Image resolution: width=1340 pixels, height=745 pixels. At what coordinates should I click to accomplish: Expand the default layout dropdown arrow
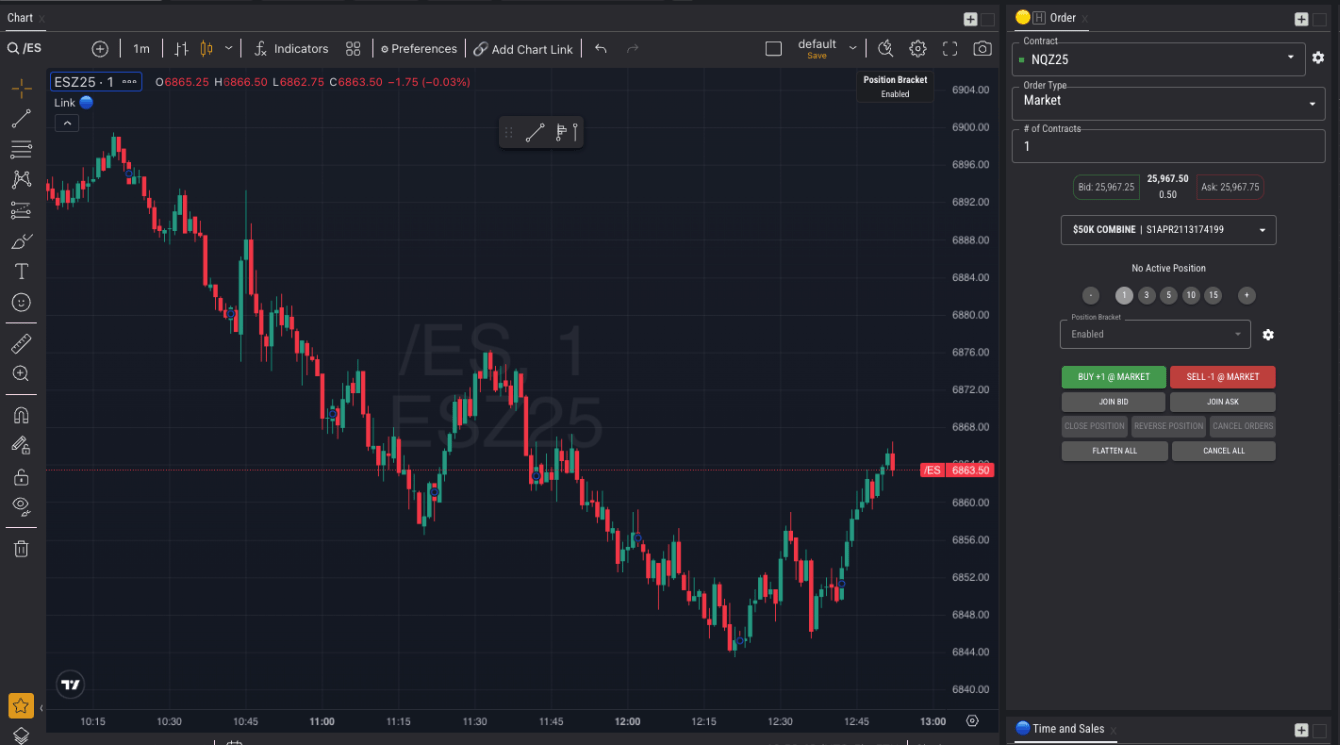853,49
